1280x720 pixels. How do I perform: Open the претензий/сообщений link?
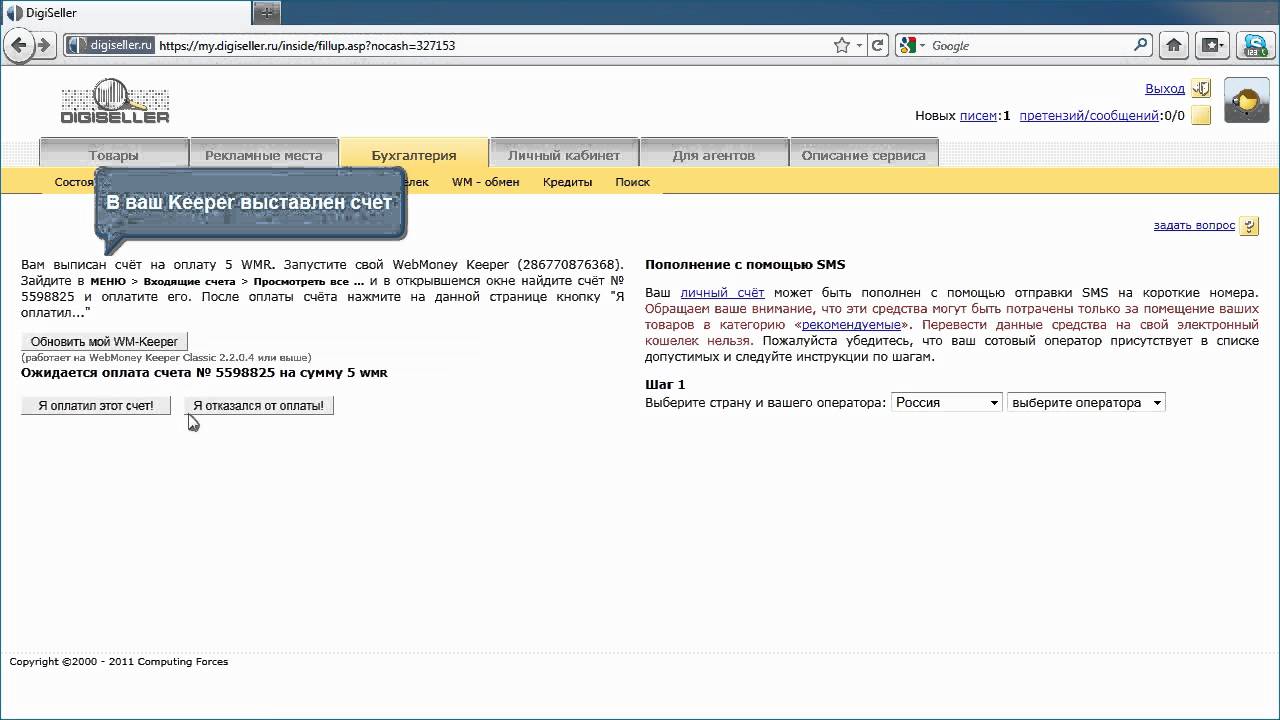1089,116
